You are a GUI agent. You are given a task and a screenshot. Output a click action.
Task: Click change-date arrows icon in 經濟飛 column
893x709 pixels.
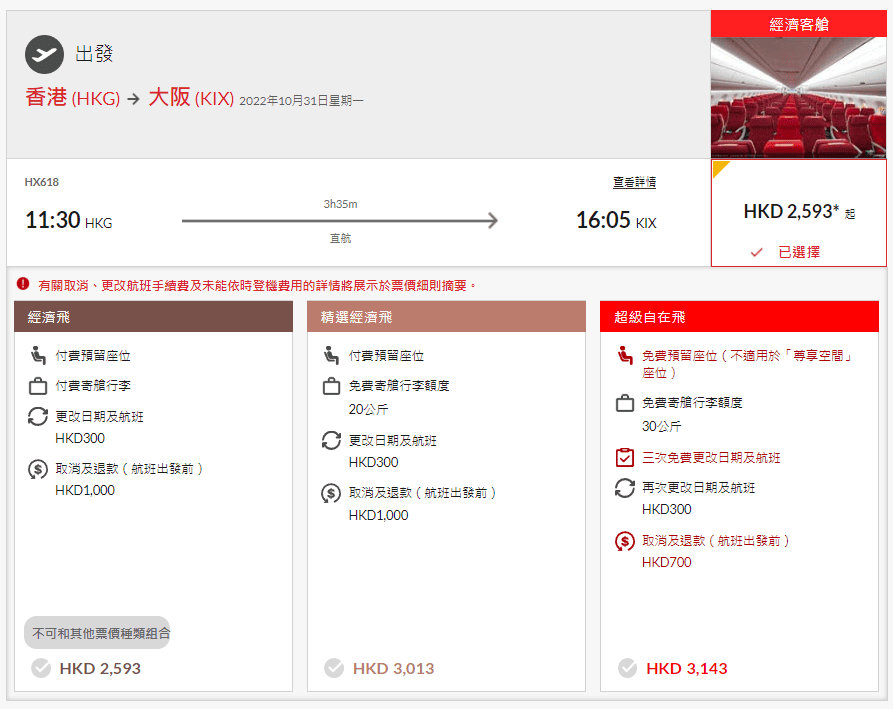click(38, 417)
